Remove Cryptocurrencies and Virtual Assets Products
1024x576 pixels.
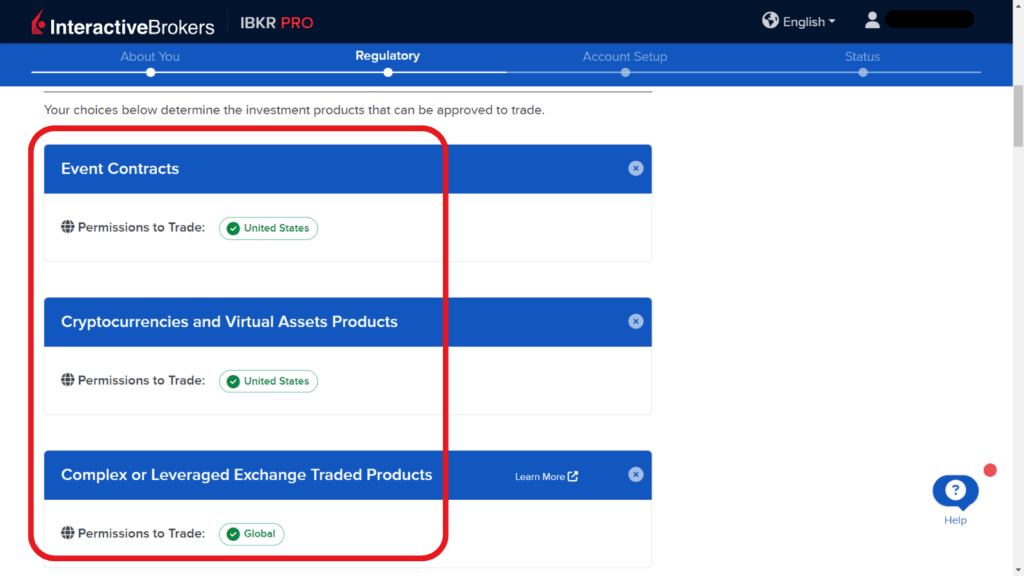[x=636, y=321]
